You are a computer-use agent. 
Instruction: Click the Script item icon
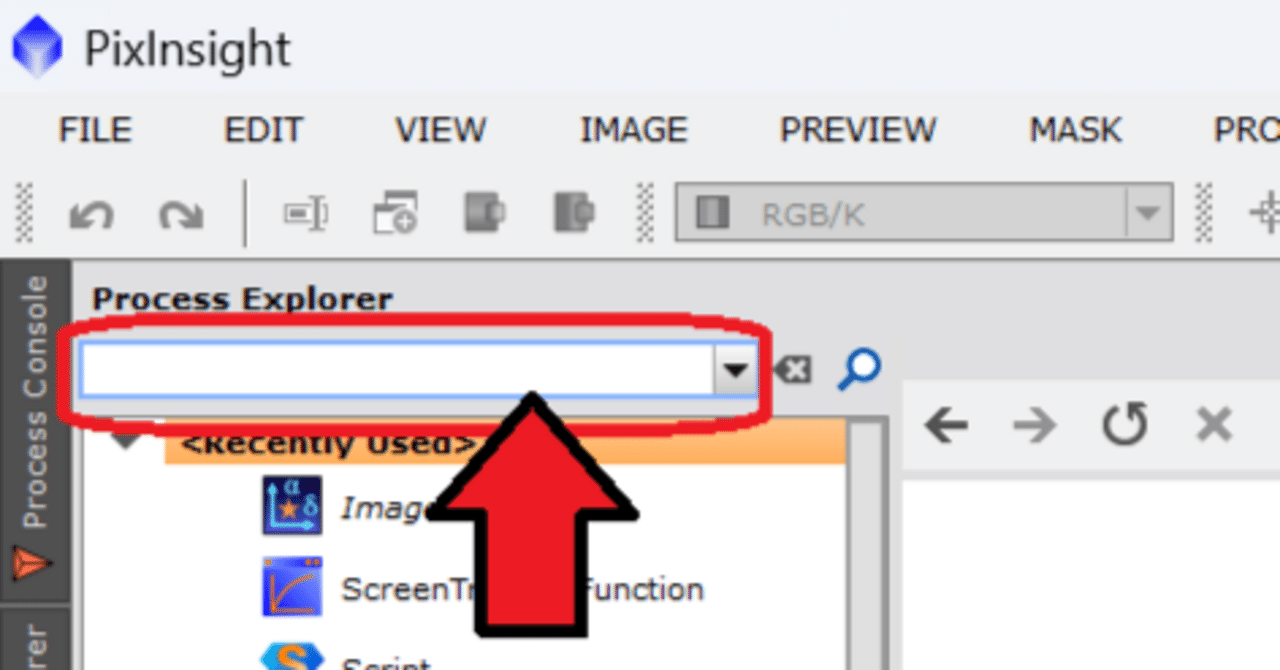point(292,656)
